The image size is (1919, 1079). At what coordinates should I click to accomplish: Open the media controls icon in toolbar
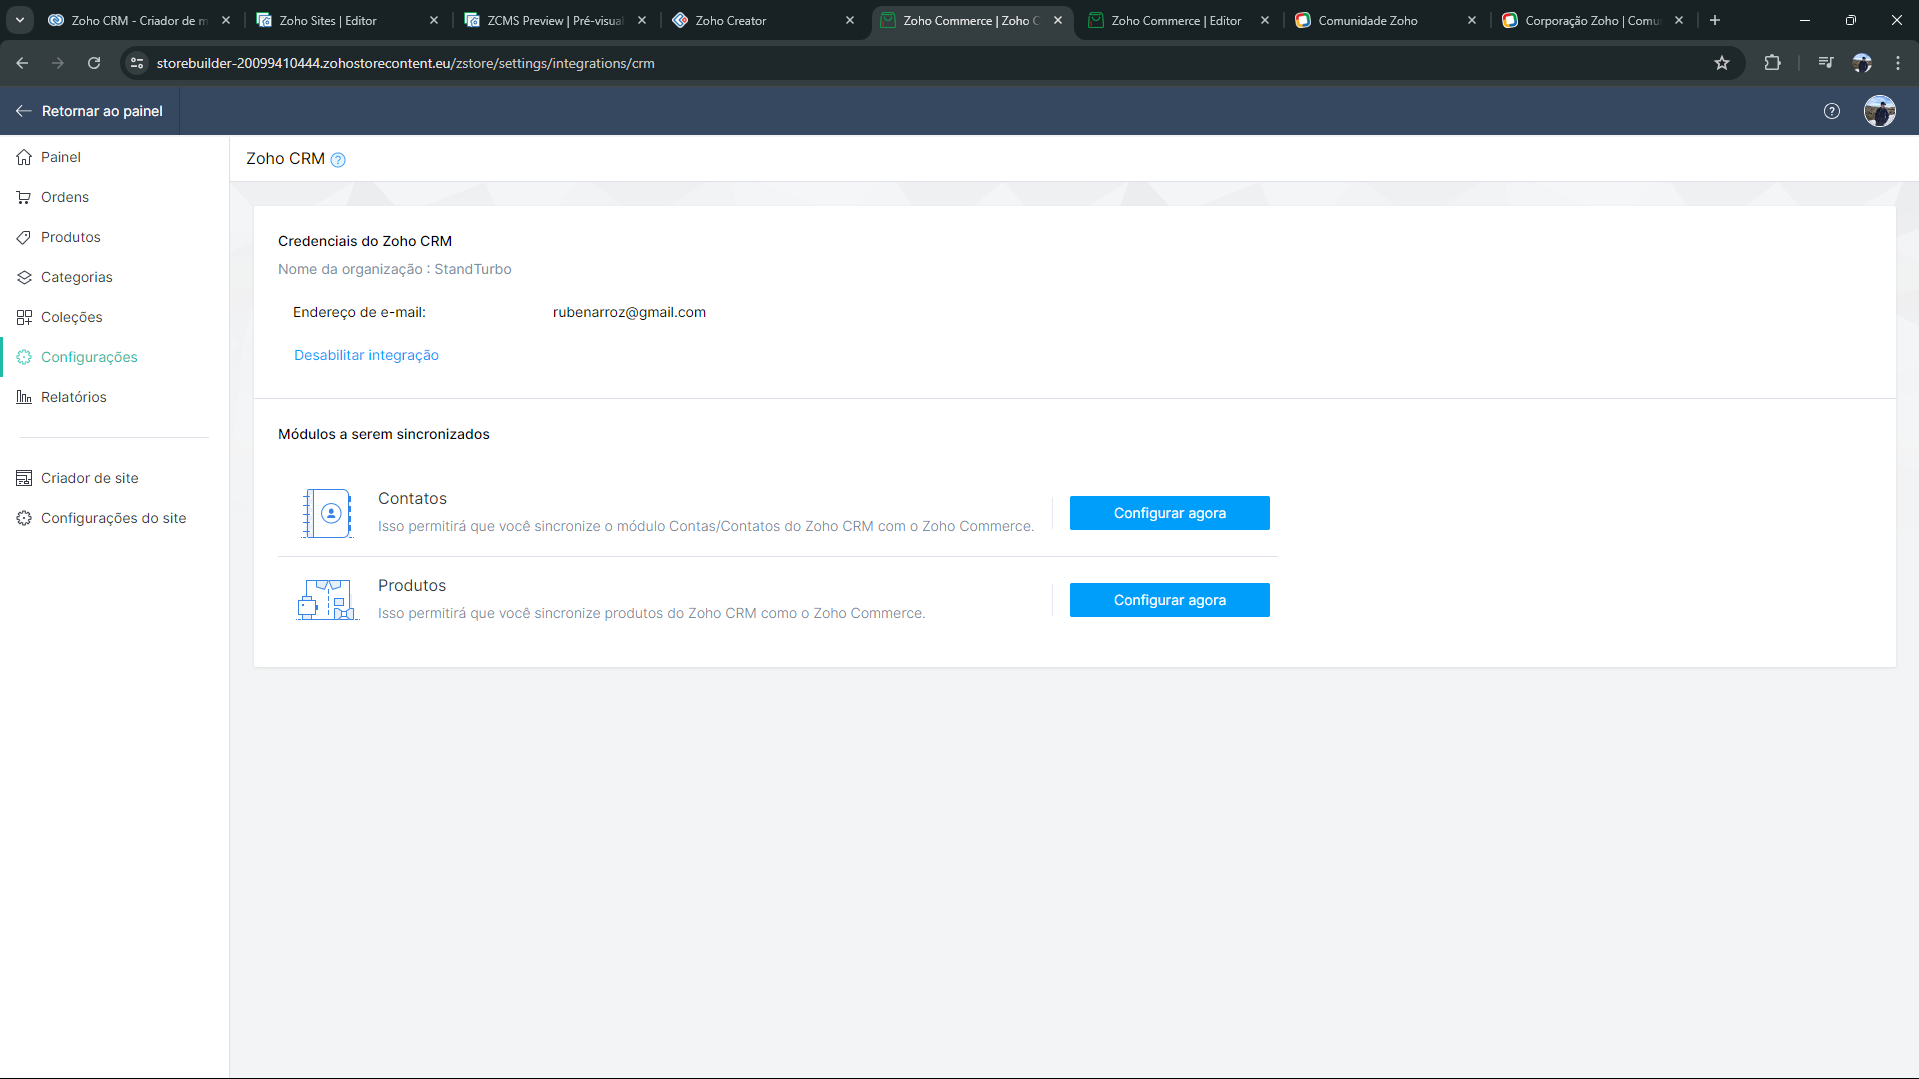click(x=1826, y=63)
